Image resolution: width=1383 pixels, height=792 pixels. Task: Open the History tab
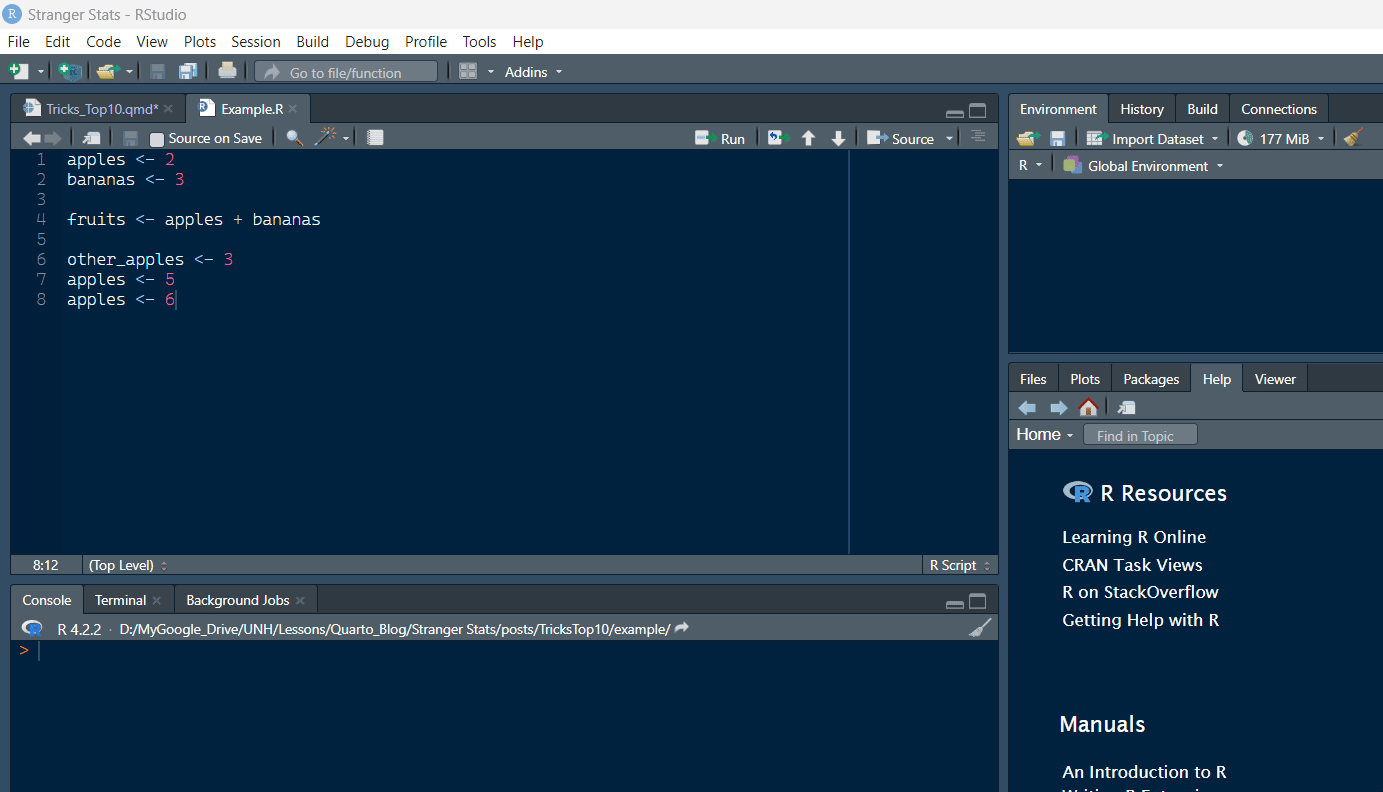click(1142, 109)
